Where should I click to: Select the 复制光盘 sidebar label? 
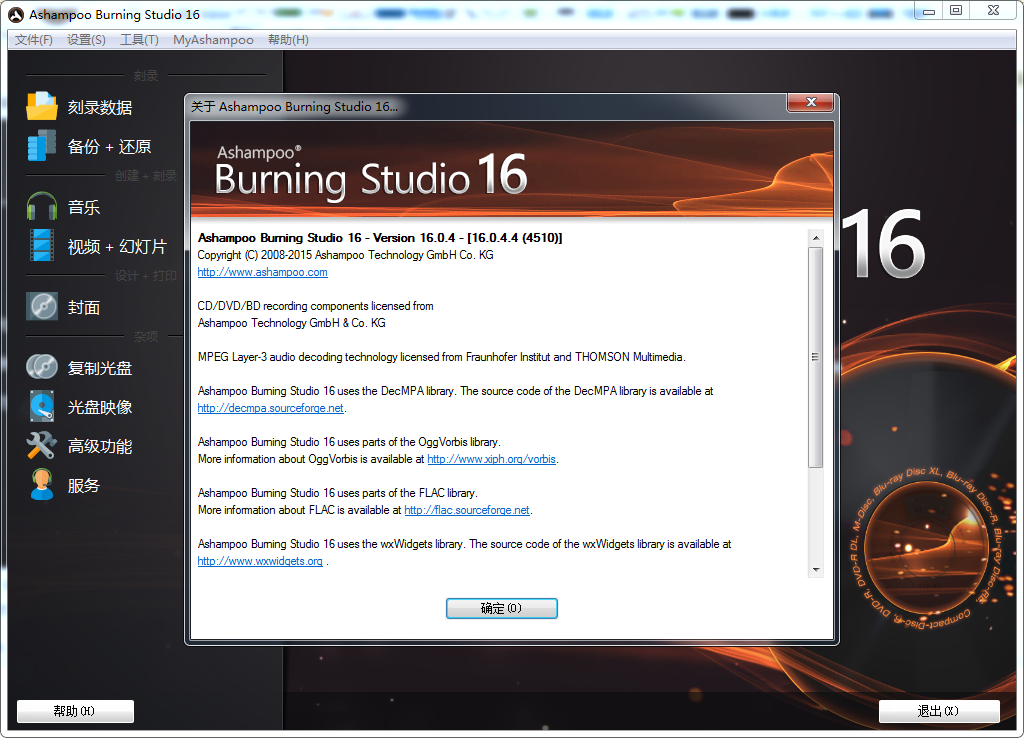[100, 368]
